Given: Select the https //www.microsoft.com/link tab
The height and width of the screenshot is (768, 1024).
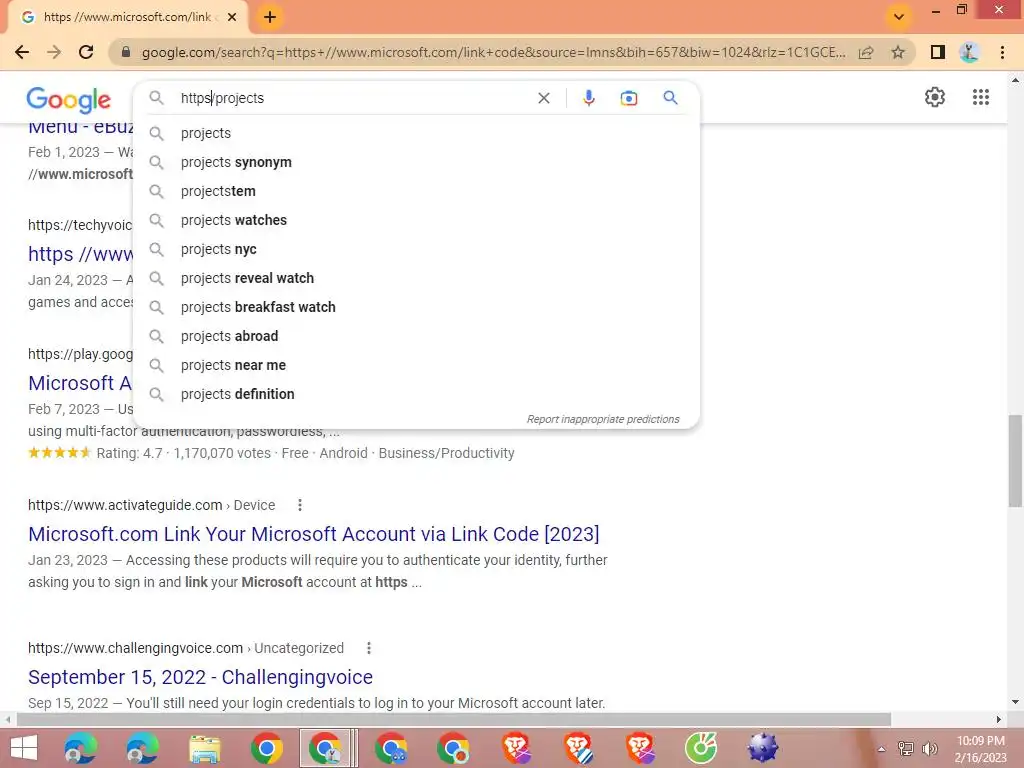Looking at the screenshot, I should (x=127, y=17).
